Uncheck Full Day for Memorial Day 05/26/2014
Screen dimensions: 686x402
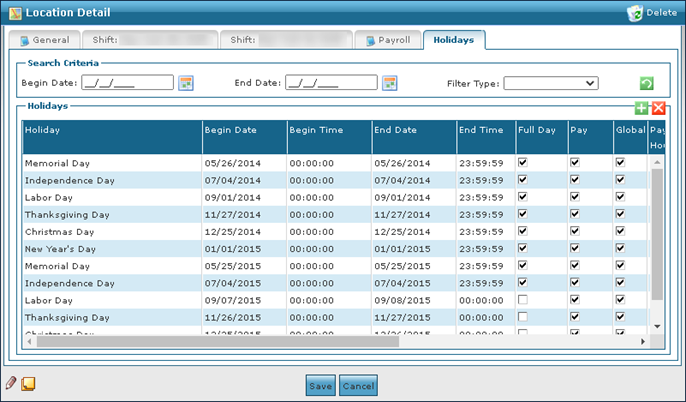(523, 163)
